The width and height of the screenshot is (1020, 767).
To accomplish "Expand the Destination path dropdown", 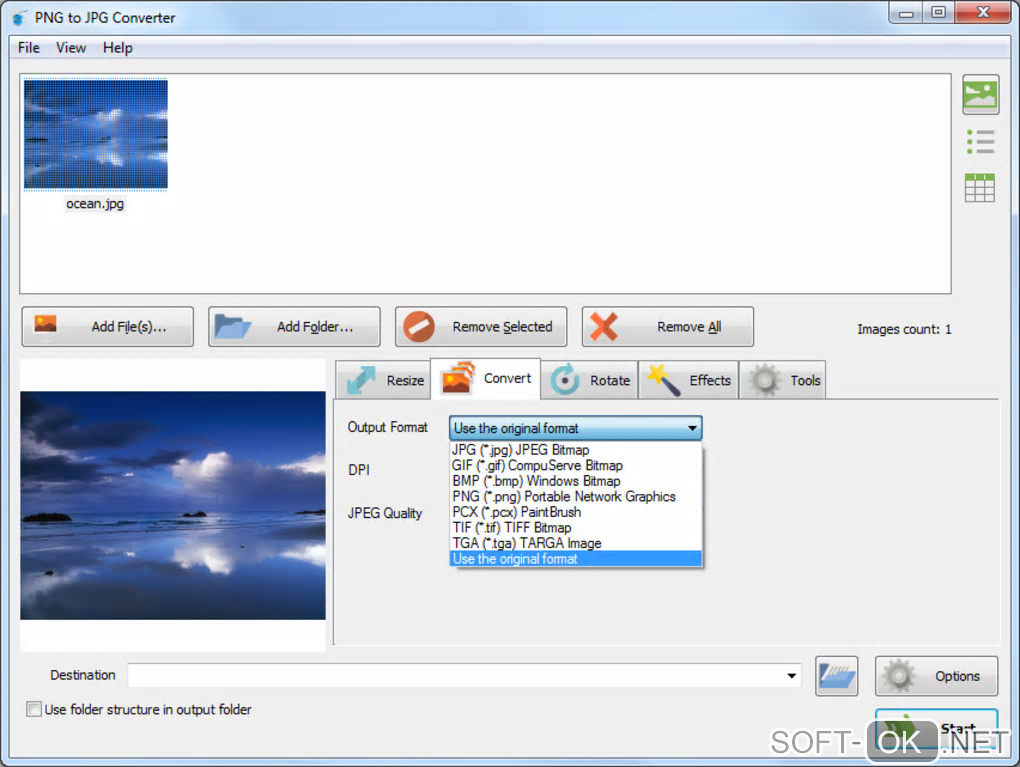I will coord(792,675).
